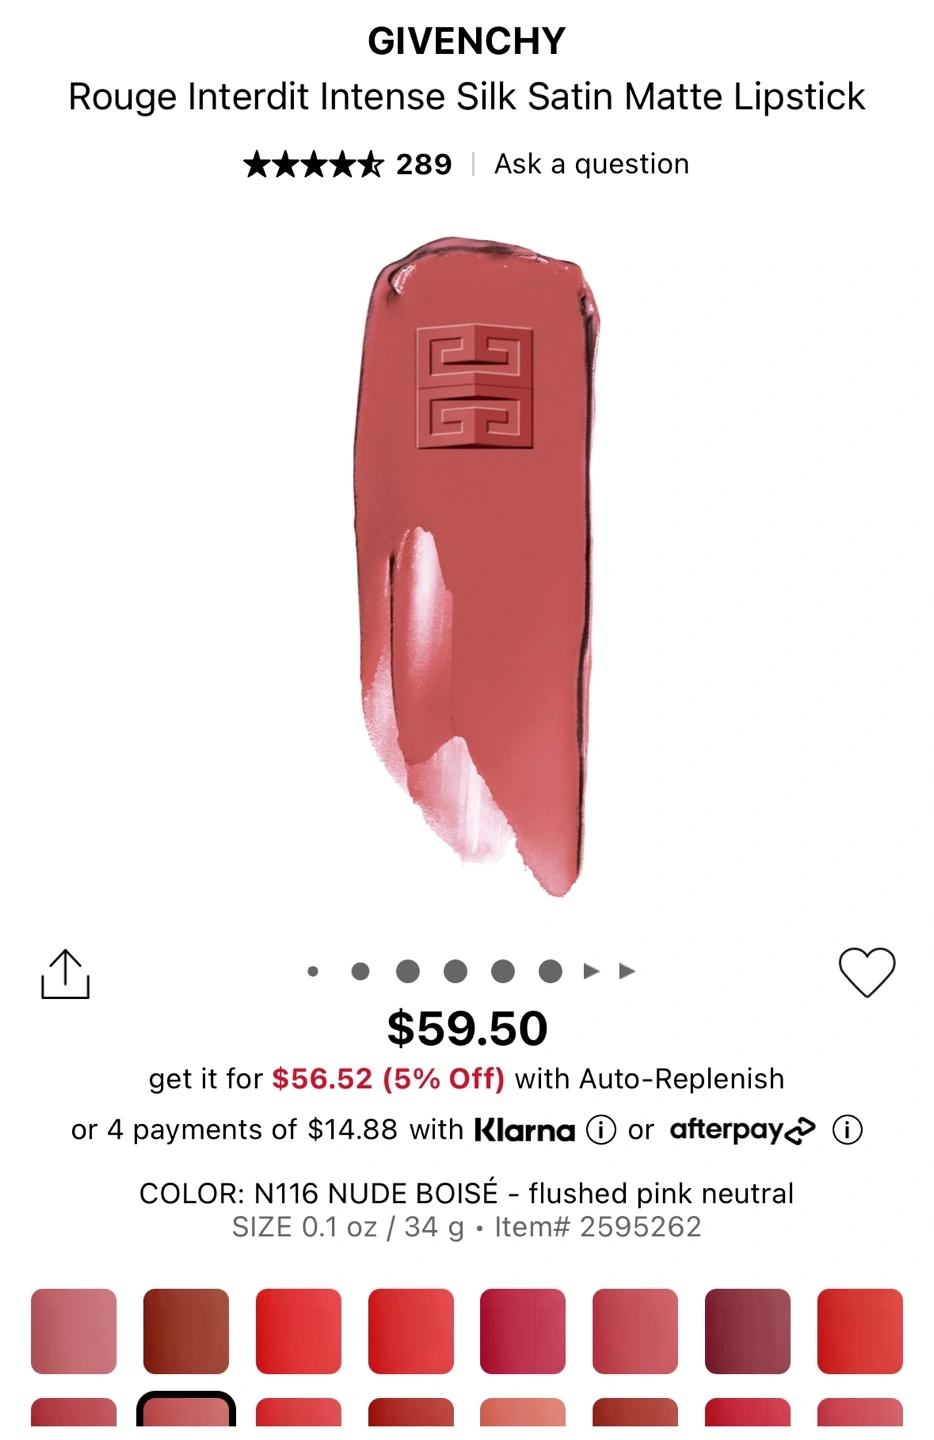This screenshot has height=1440, width=934.
Task: Add lipstick to Loves with heart icon
Action: tap(867, 972)
